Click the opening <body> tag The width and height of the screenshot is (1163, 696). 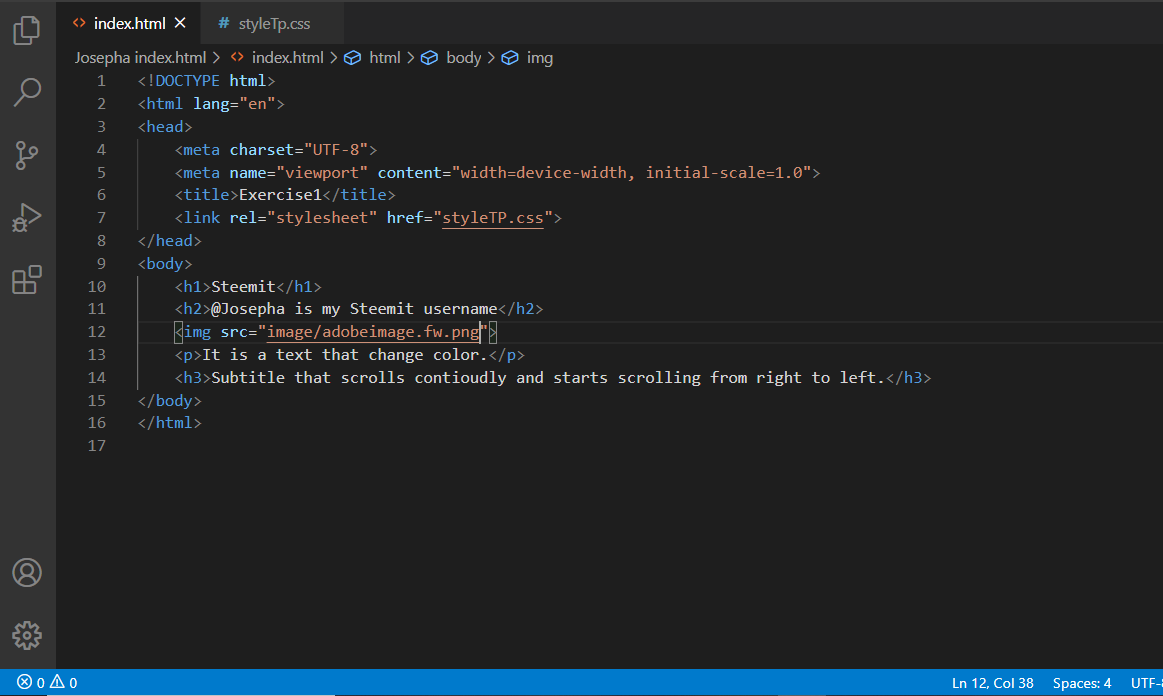[x=165, y=263]
